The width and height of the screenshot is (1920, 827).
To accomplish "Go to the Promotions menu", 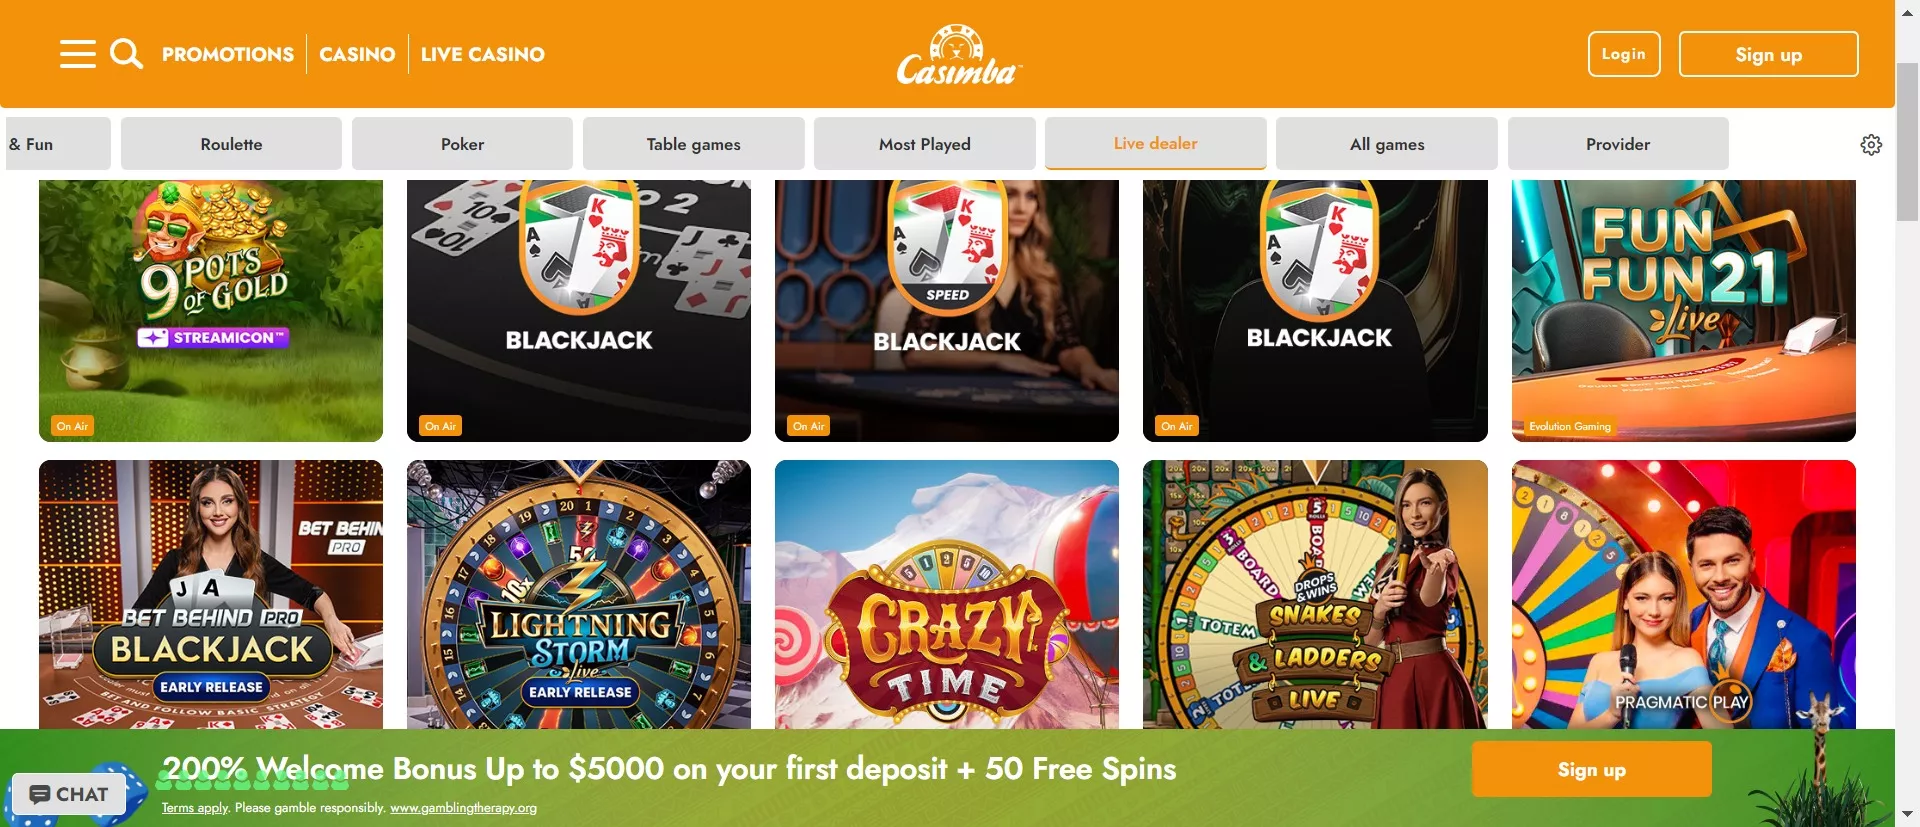I will coord(228,54).
